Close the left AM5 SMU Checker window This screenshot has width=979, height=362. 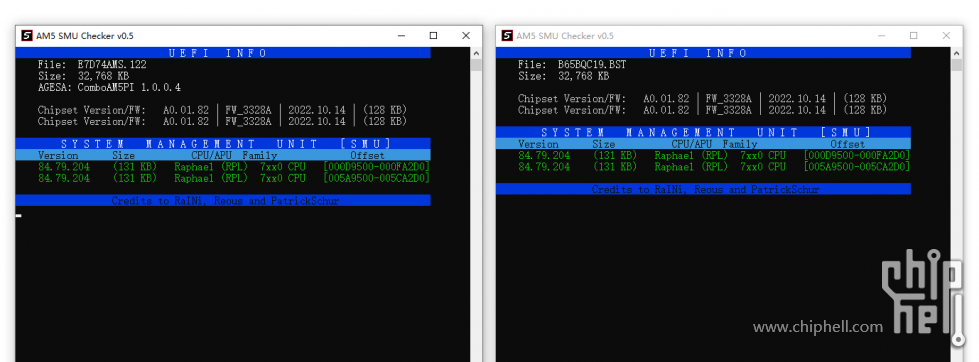click(x=466, y=36)
